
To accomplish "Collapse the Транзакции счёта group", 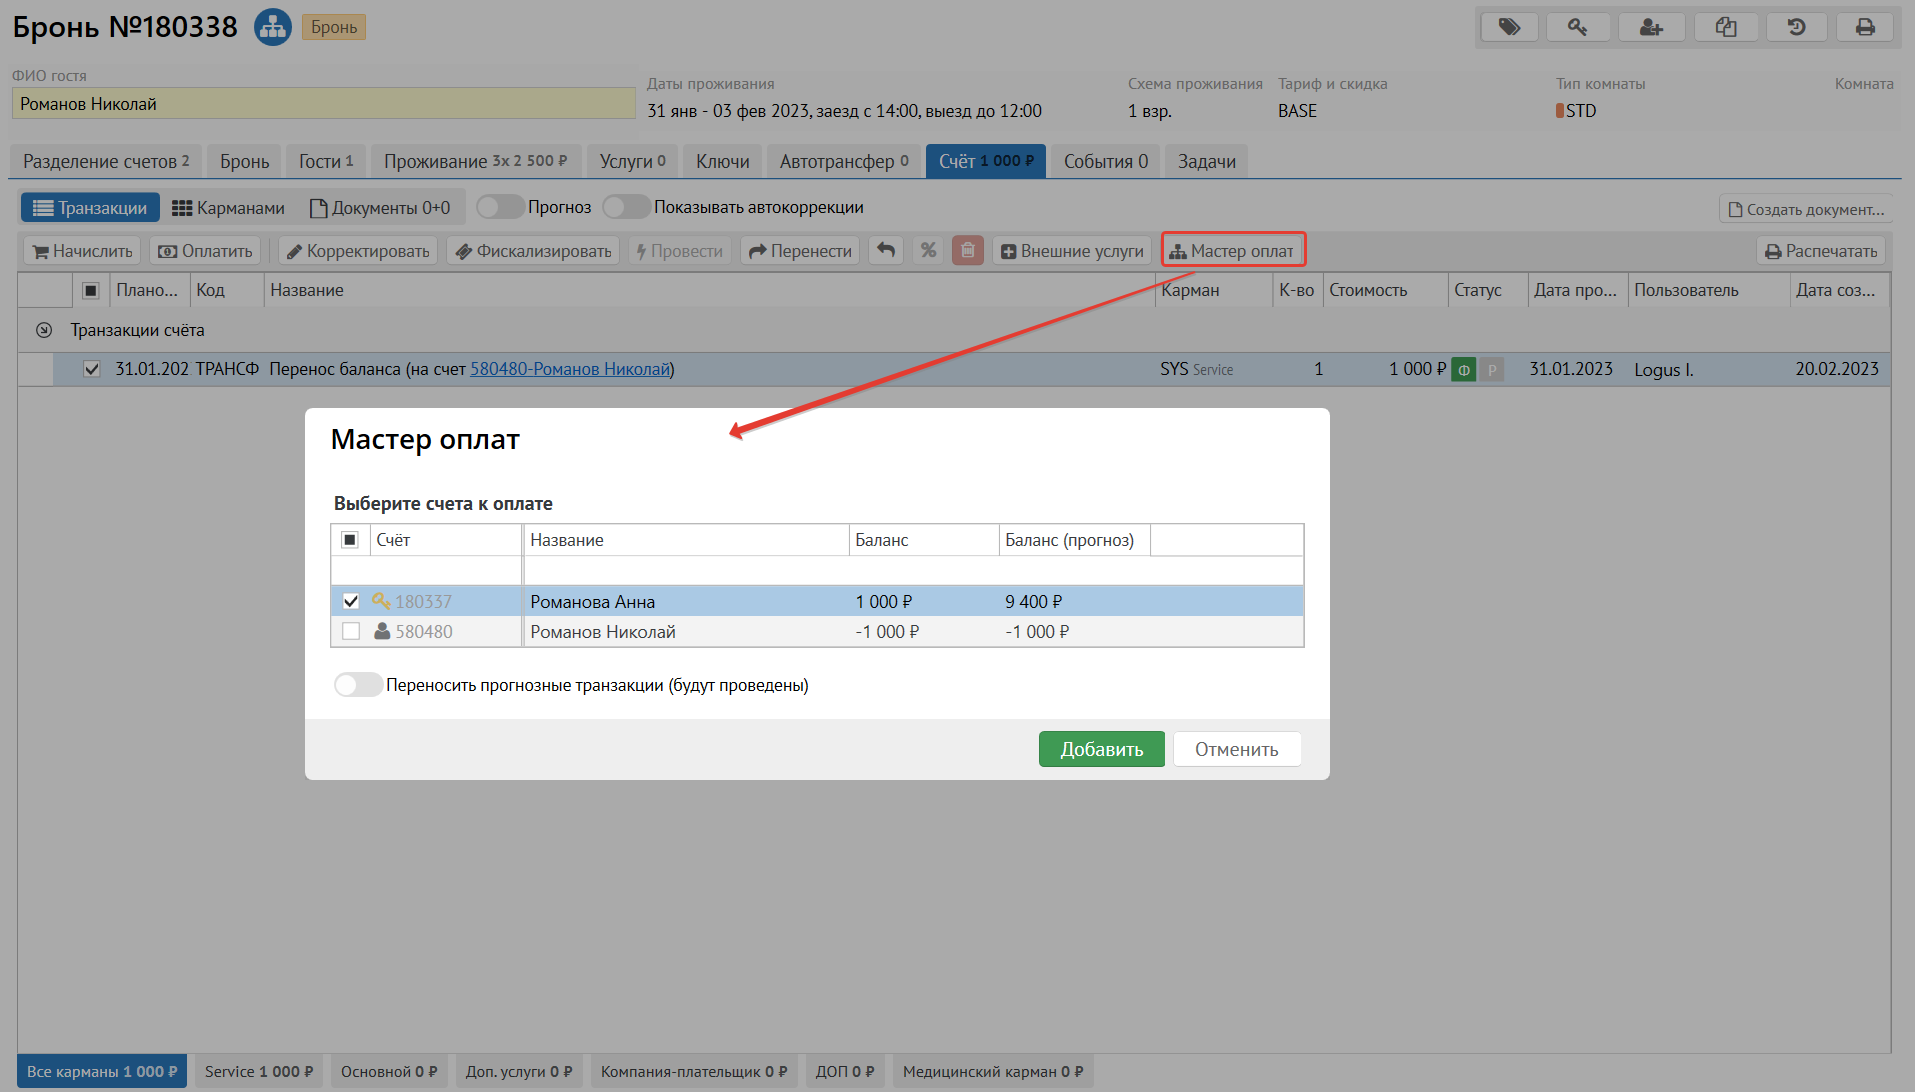I will click(x=44, y=330).
